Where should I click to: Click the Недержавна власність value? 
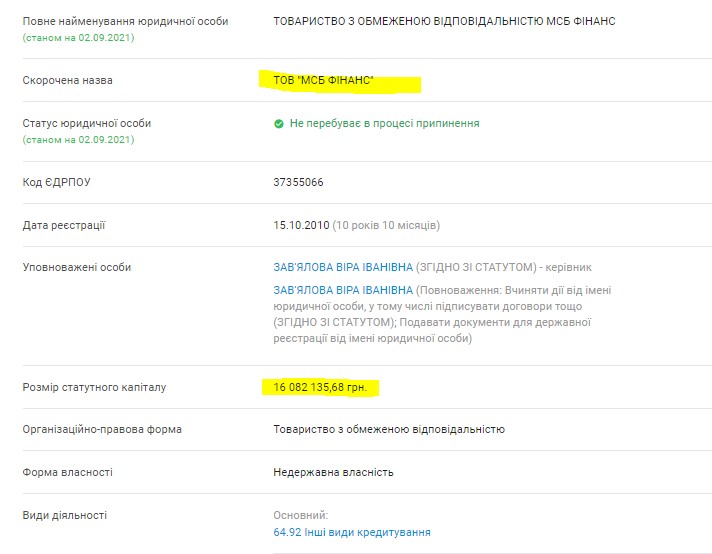(333, 472)
